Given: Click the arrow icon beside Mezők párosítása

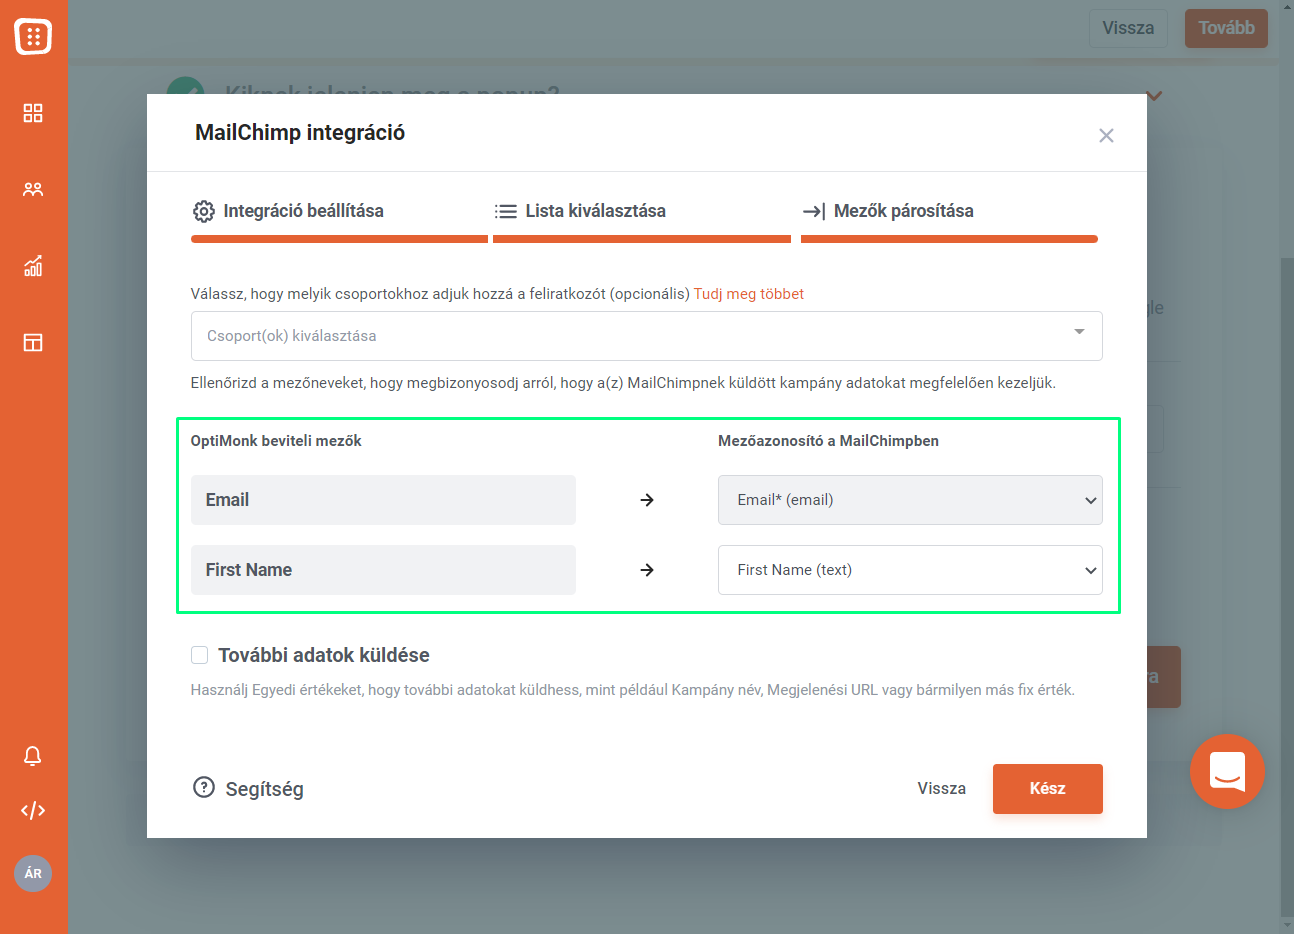Looking at the screenshot, I should click(814, 211).
